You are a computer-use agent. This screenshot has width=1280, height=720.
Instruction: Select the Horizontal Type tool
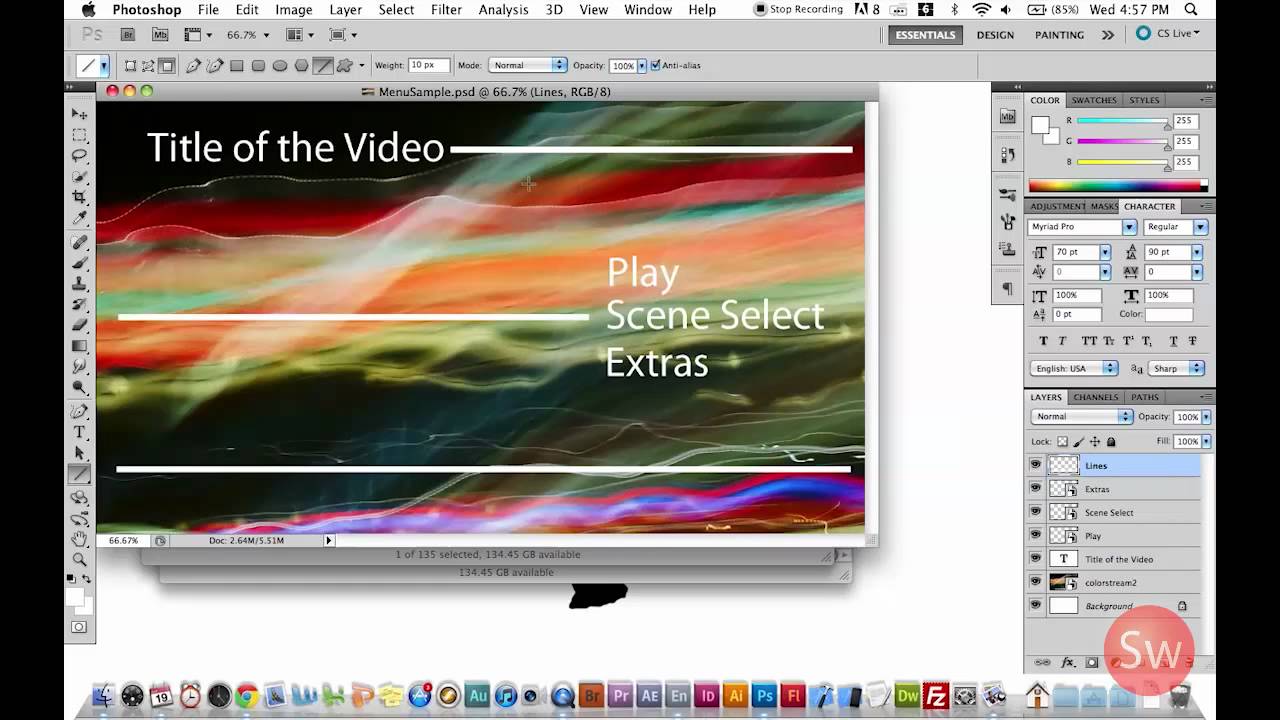pos(79,432)
